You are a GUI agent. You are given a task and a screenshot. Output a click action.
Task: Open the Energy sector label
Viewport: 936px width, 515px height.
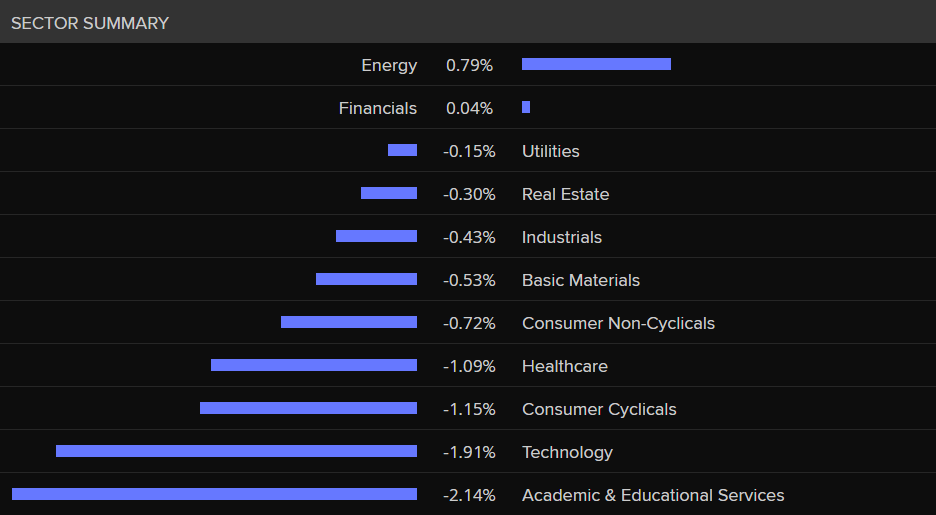pos(389,65)
